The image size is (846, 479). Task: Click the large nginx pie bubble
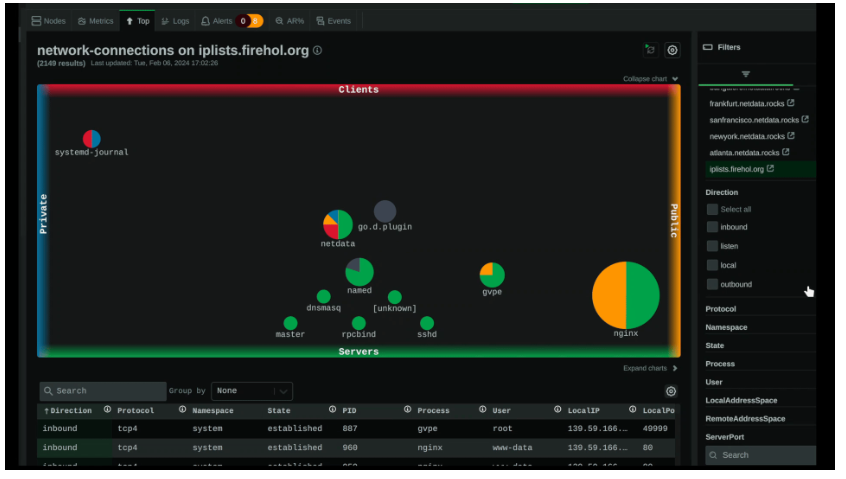625,295
